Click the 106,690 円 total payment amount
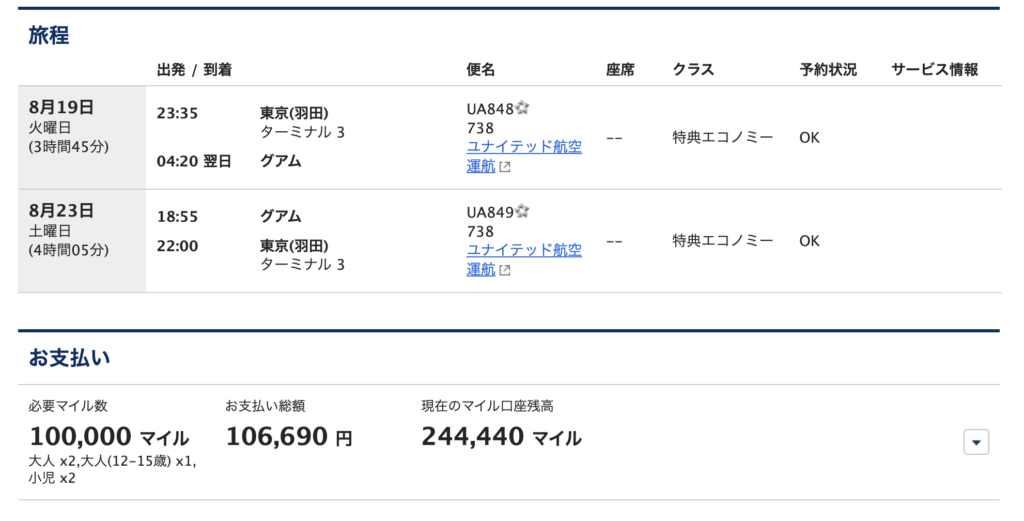 (x=289, y=437)
